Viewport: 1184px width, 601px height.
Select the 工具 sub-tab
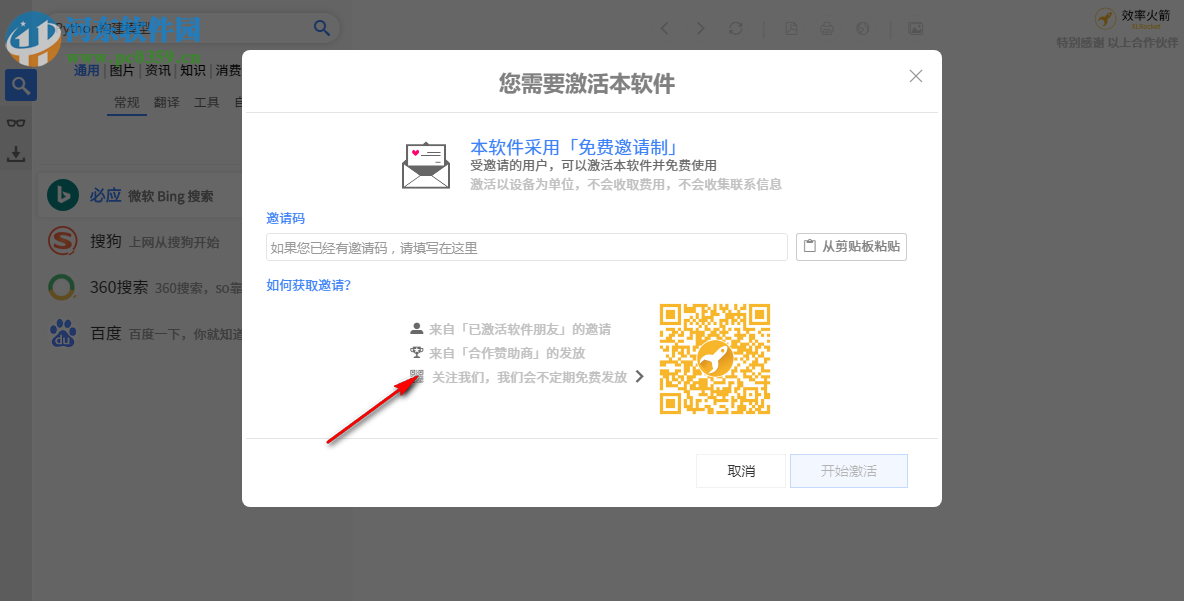click(x=206, y=102)
